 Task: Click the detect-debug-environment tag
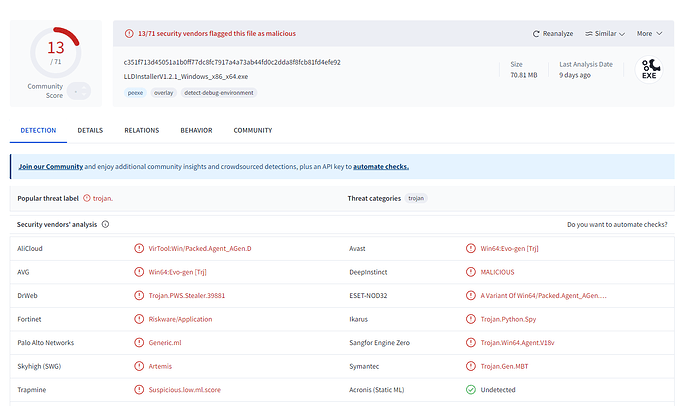(x=219, y=93)
